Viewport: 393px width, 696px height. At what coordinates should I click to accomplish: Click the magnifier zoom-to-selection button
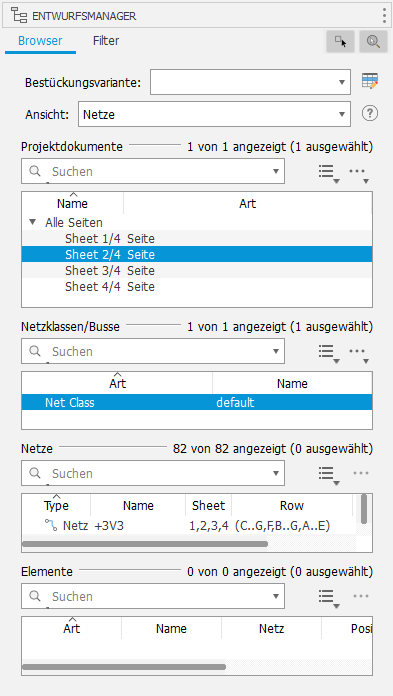point(373,42)
